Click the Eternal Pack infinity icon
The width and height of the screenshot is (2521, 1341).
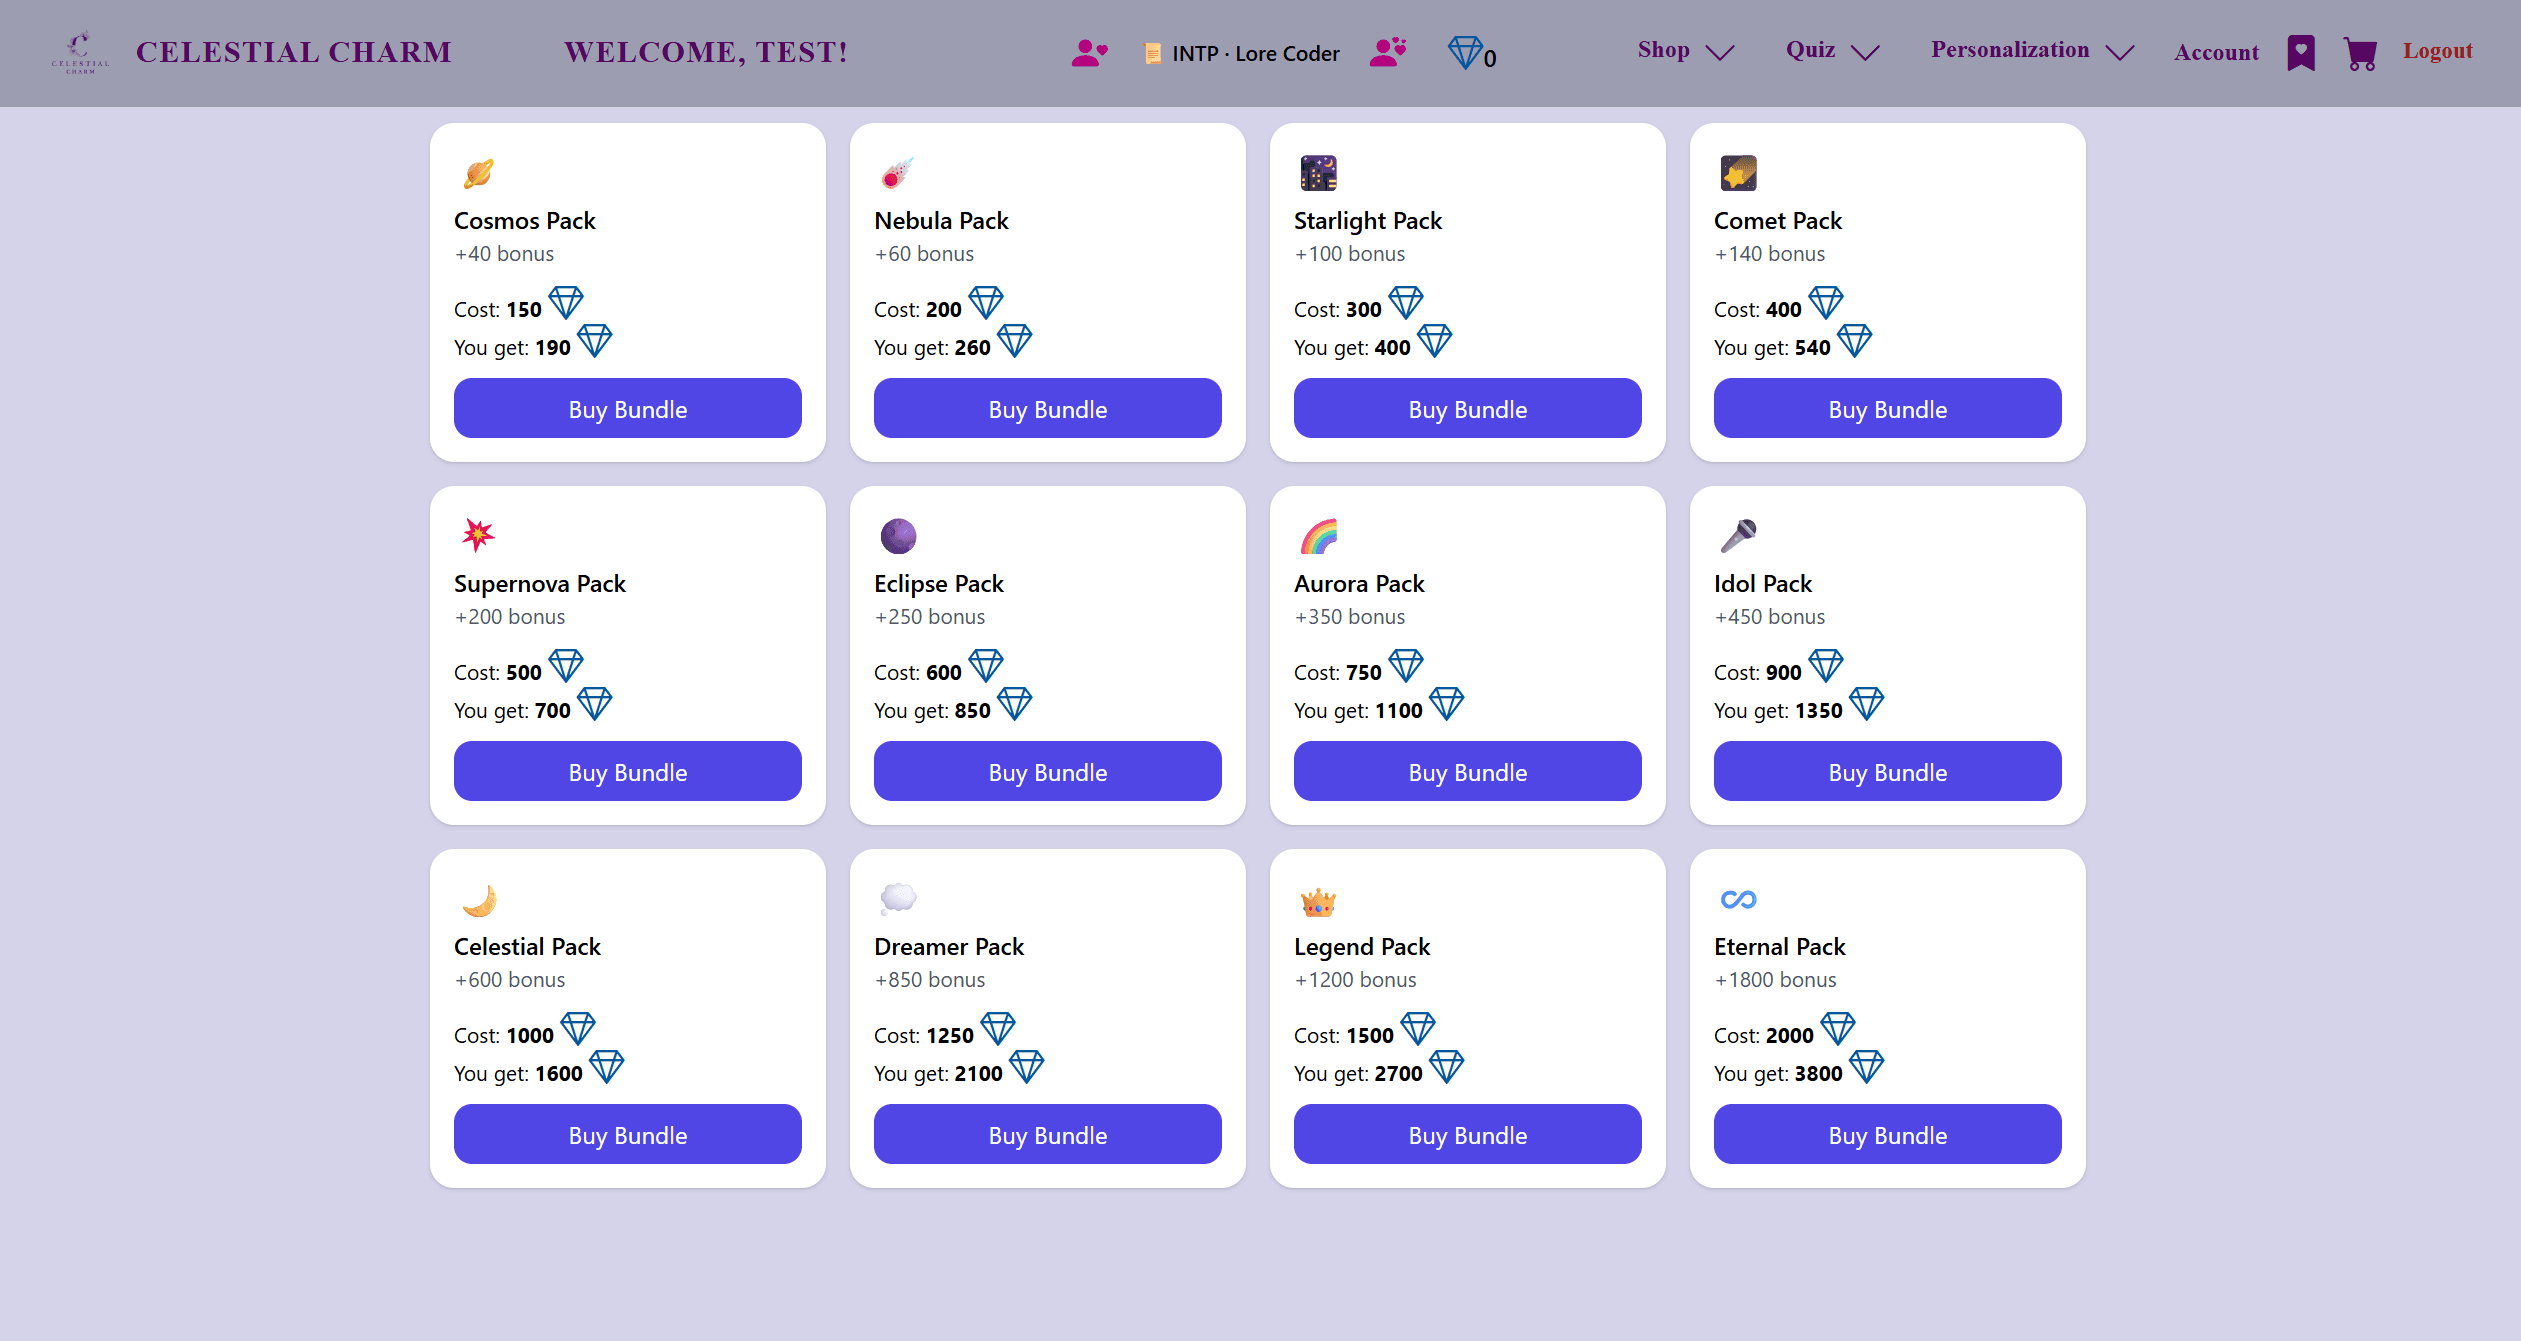tap(1738, 899)
